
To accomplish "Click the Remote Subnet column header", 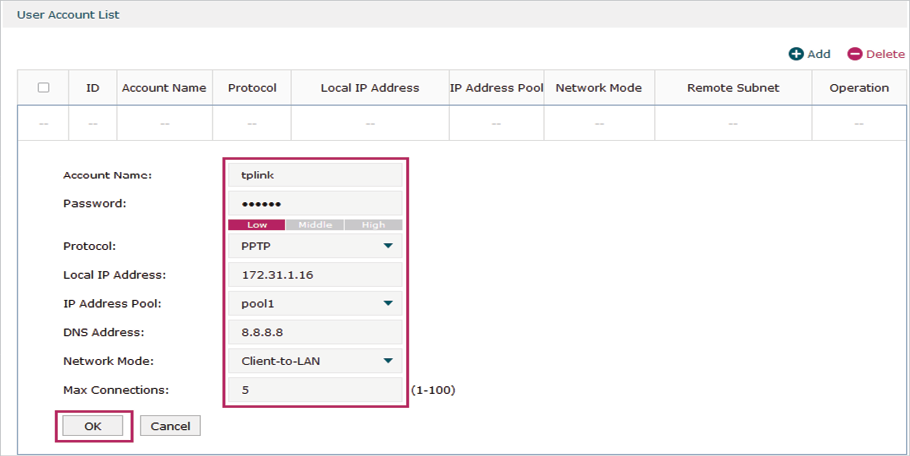I will tap(733, 88).
